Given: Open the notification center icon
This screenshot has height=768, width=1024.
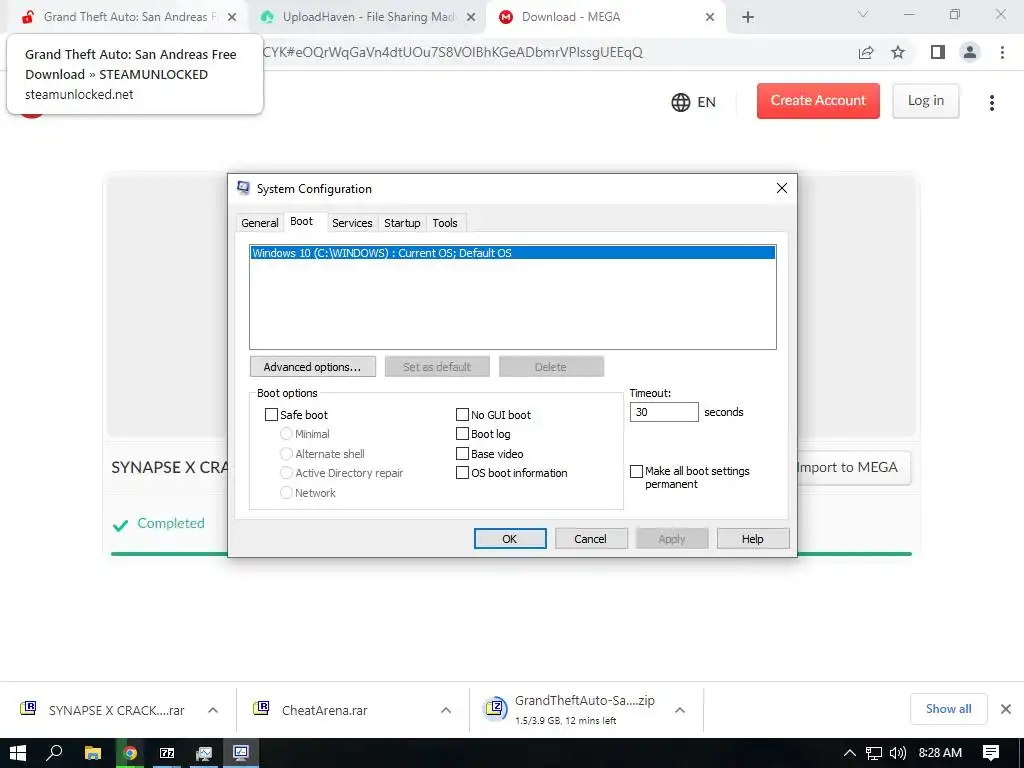Looking at the screenshot, I should [991, 753].
